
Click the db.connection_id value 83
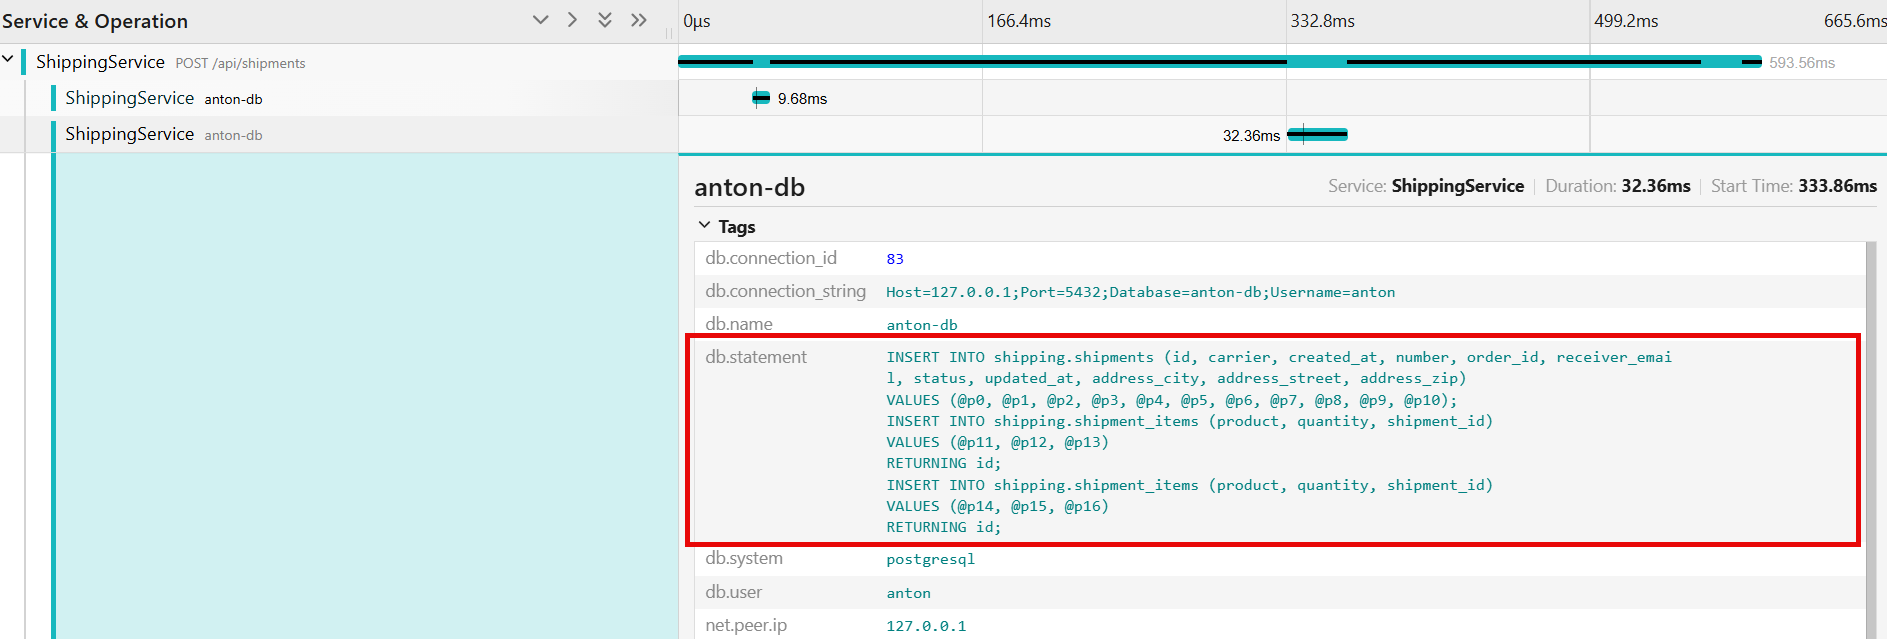(895, 259)
